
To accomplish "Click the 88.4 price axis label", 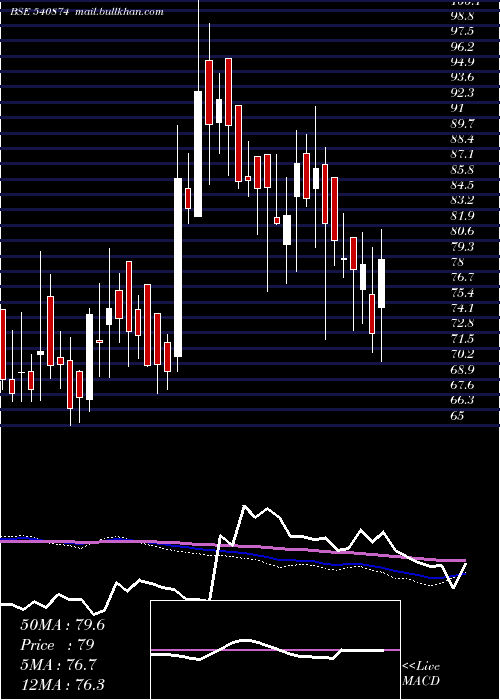I will click(462, 139).
